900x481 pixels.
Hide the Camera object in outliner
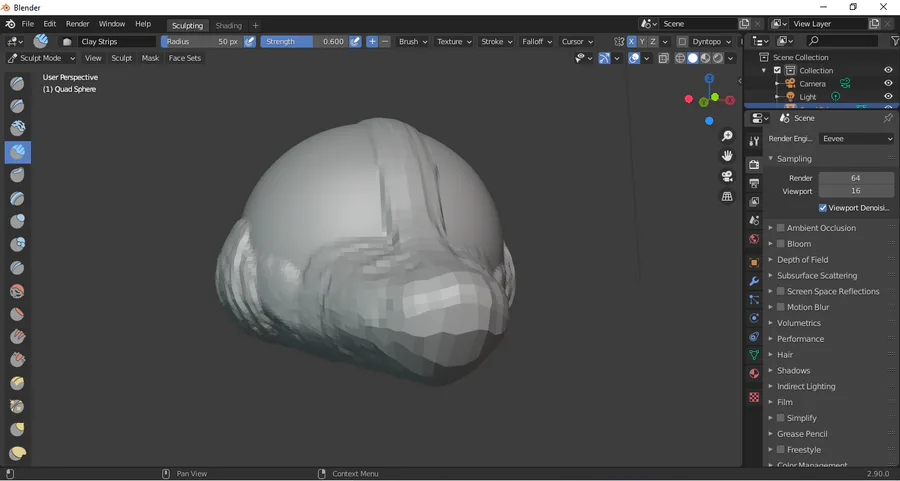(889, 83)
